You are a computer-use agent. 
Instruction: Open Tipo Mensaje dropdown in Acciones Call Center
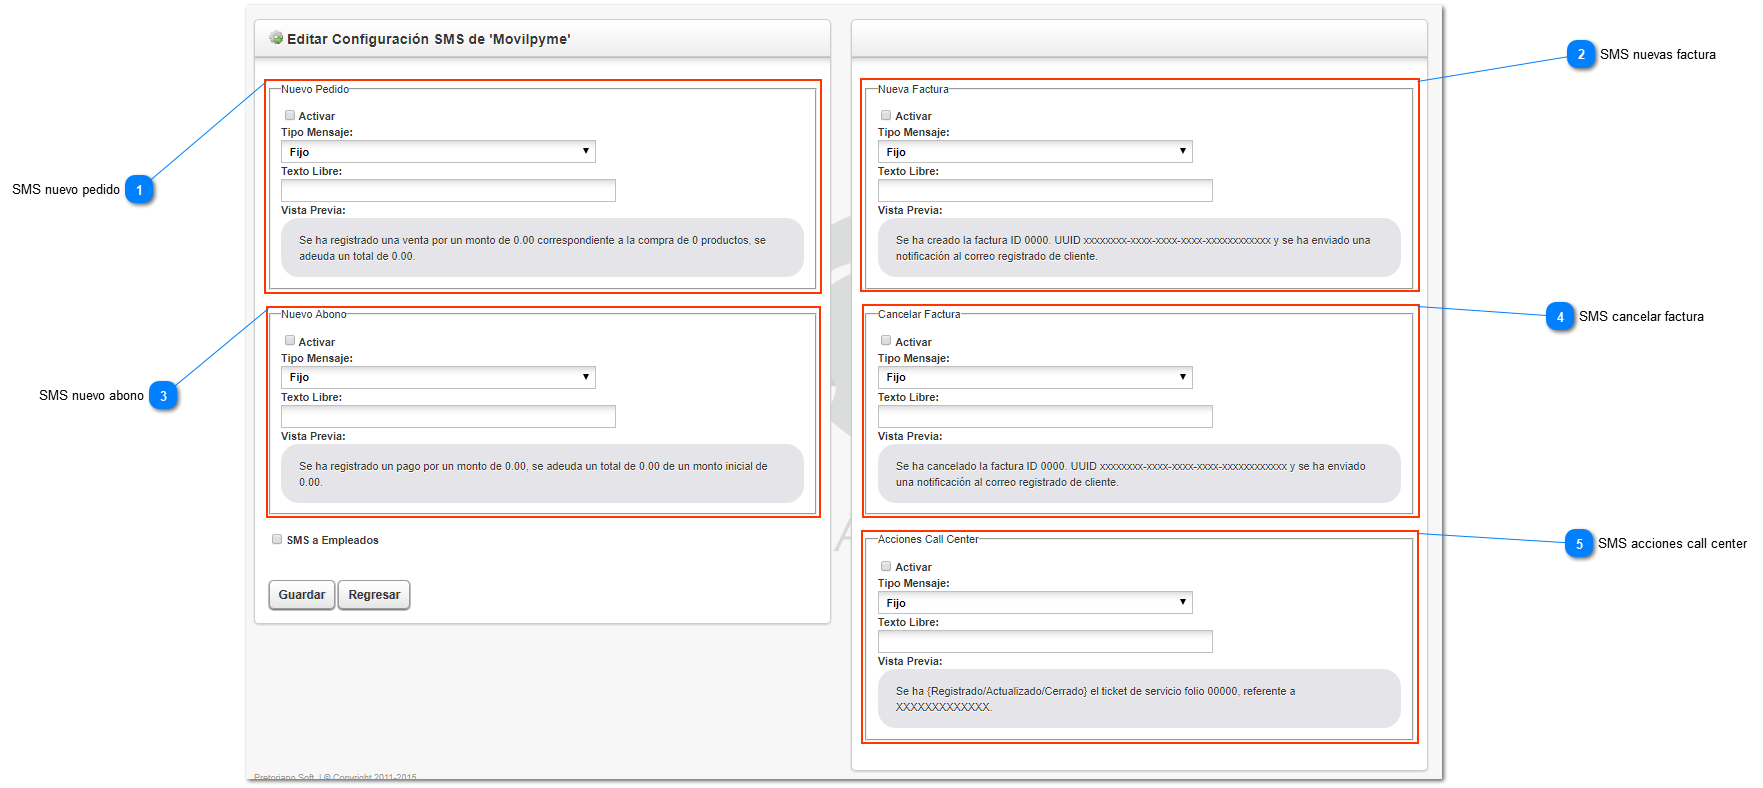1035,603
